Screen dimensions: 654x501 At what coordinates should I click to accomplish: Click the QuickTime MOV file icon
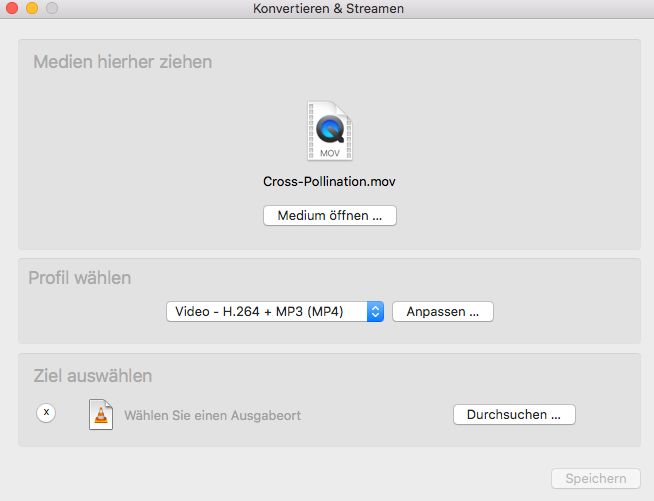pyautogui.click(x=330, y=131)
